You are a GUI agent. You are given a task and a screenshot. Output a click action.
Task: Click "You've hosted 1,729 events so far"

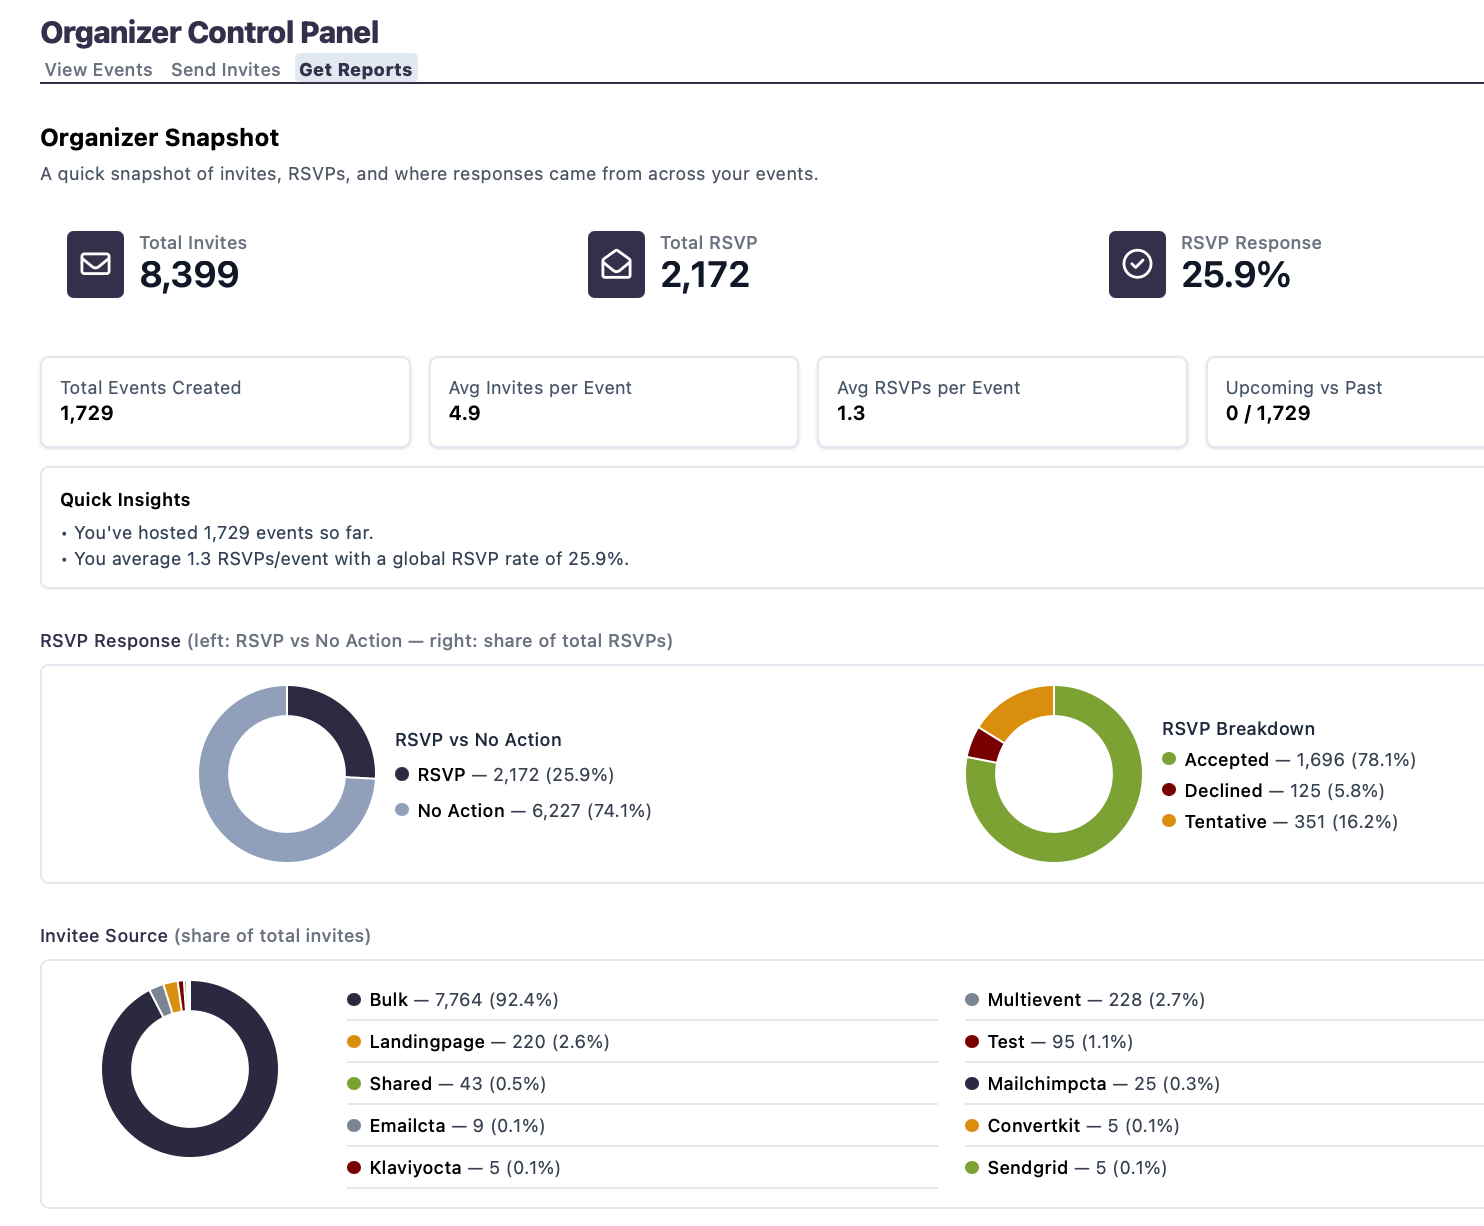pos(224,532)
